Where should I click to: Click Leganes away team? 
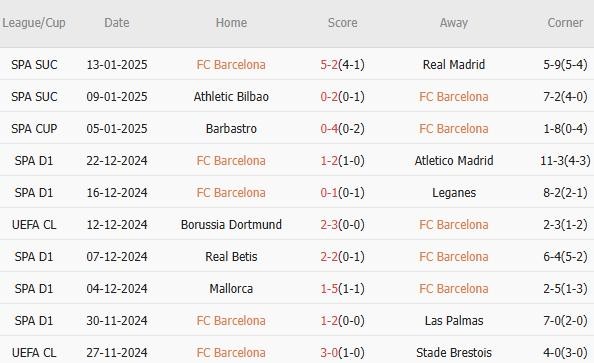click(454, 192)
